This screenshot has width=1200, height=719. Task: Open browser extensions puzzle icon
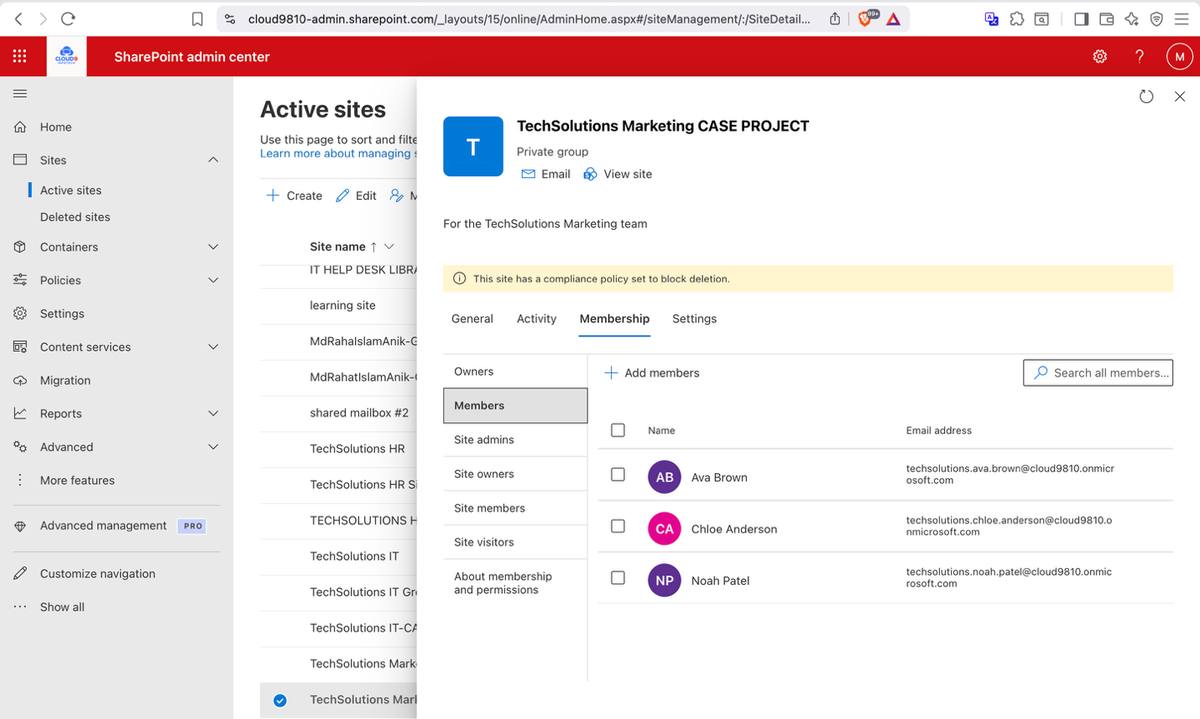pos(1016,18)
